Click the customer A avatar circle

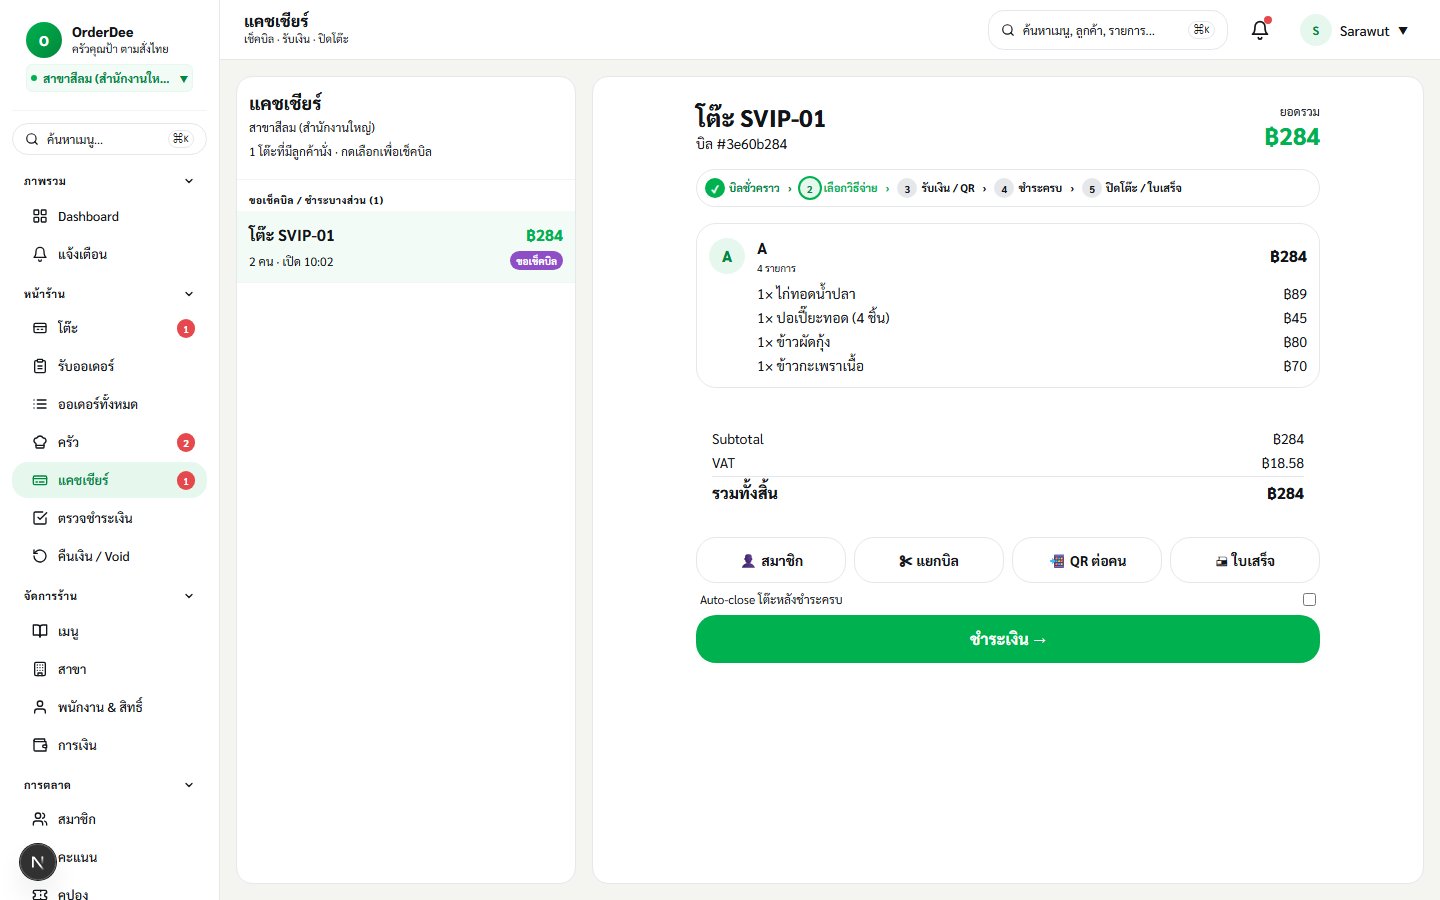pos(727,256)
